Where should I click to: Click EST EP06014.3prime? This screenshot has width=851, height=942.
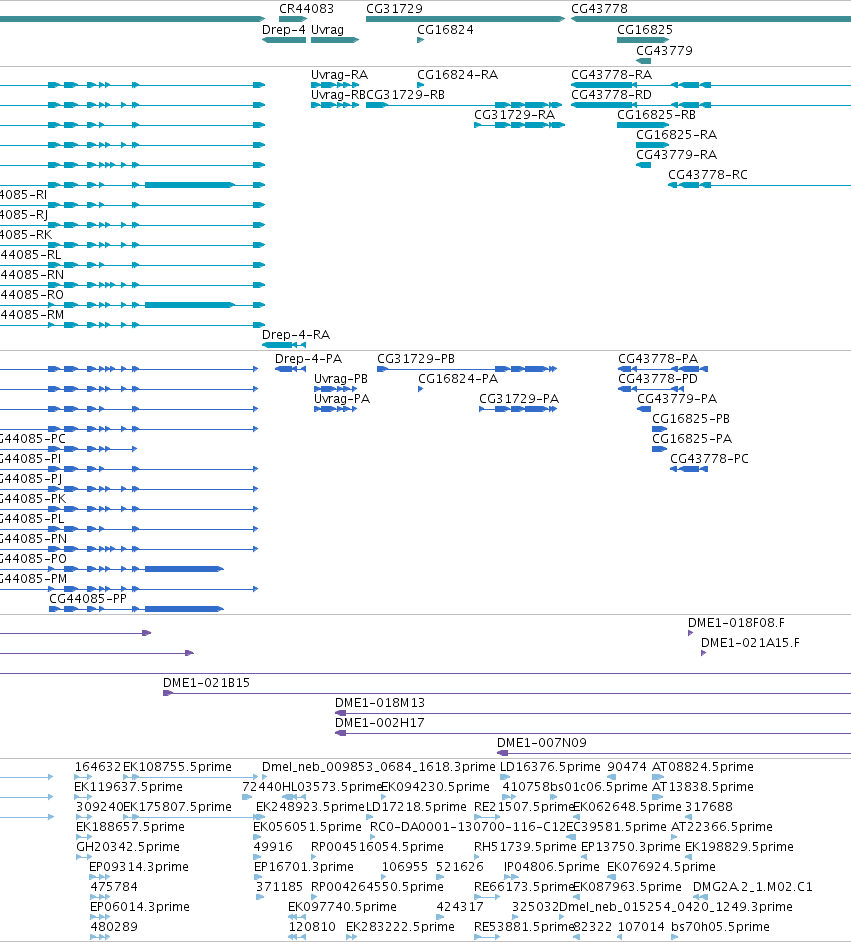pyautogui.click(x=140, y=907)
